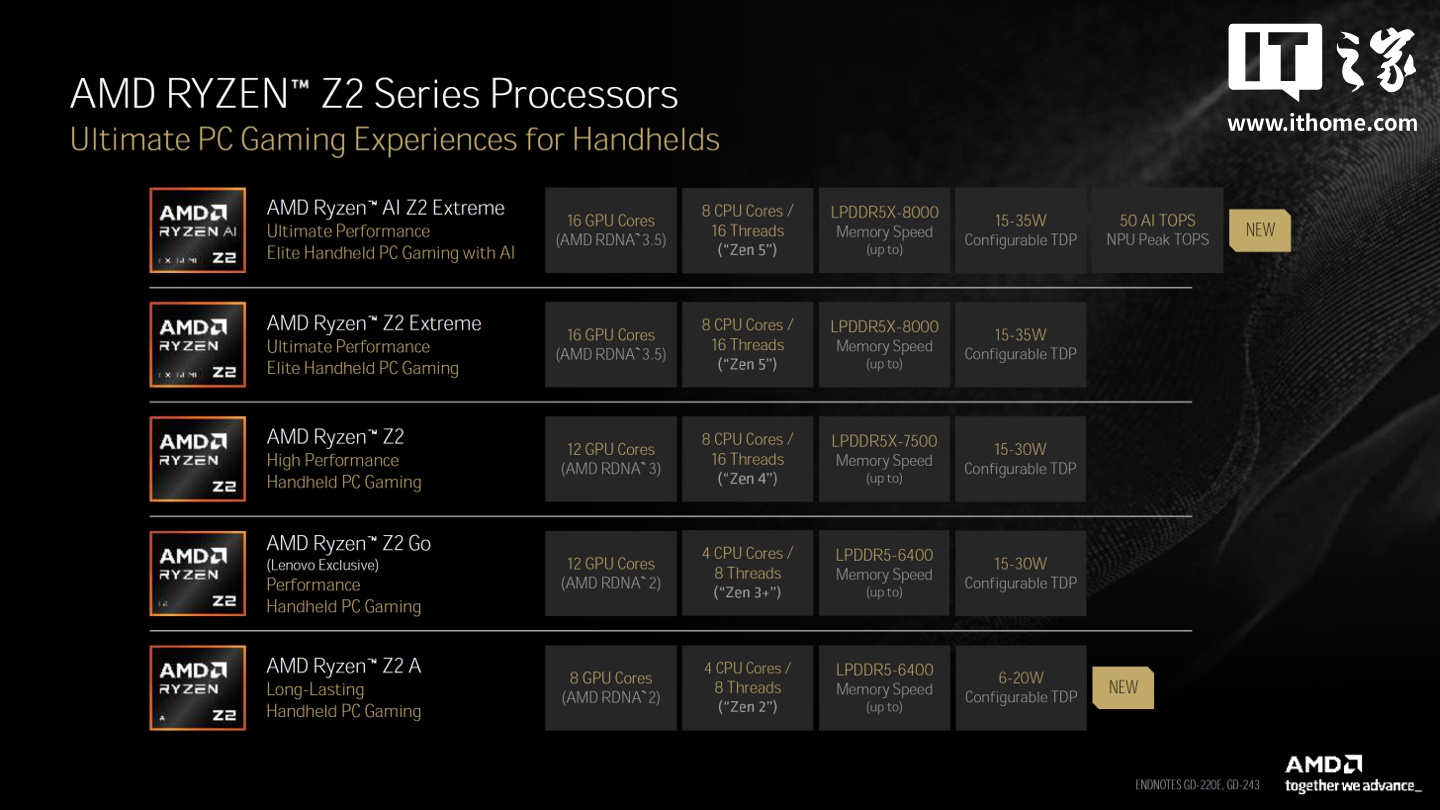
Task: Click the AMD together we advance logo
Action: pyautogui.click(x=1352, y=774)
